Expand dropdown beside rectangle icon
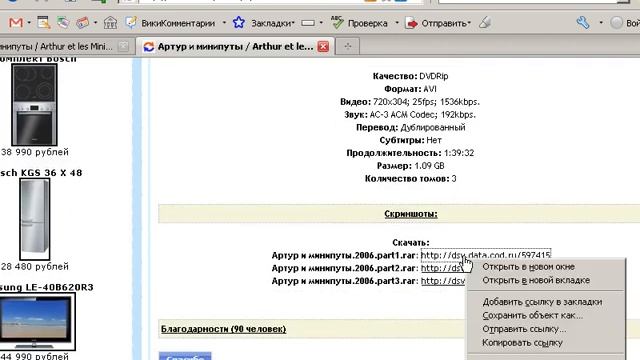This screenshot has height=360, width=640. (321, 23)
